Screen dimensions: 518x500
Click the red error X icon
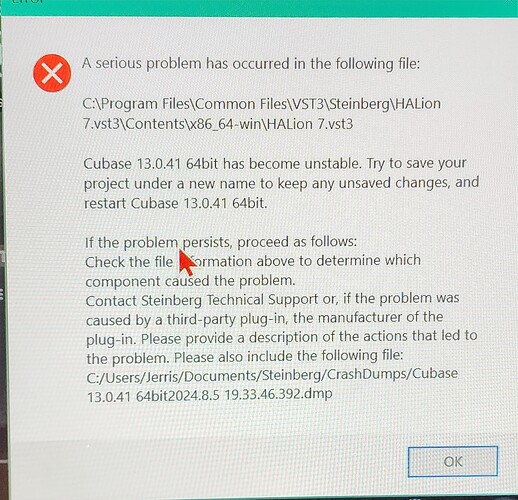pyautogui.click(x=52, y=73)
